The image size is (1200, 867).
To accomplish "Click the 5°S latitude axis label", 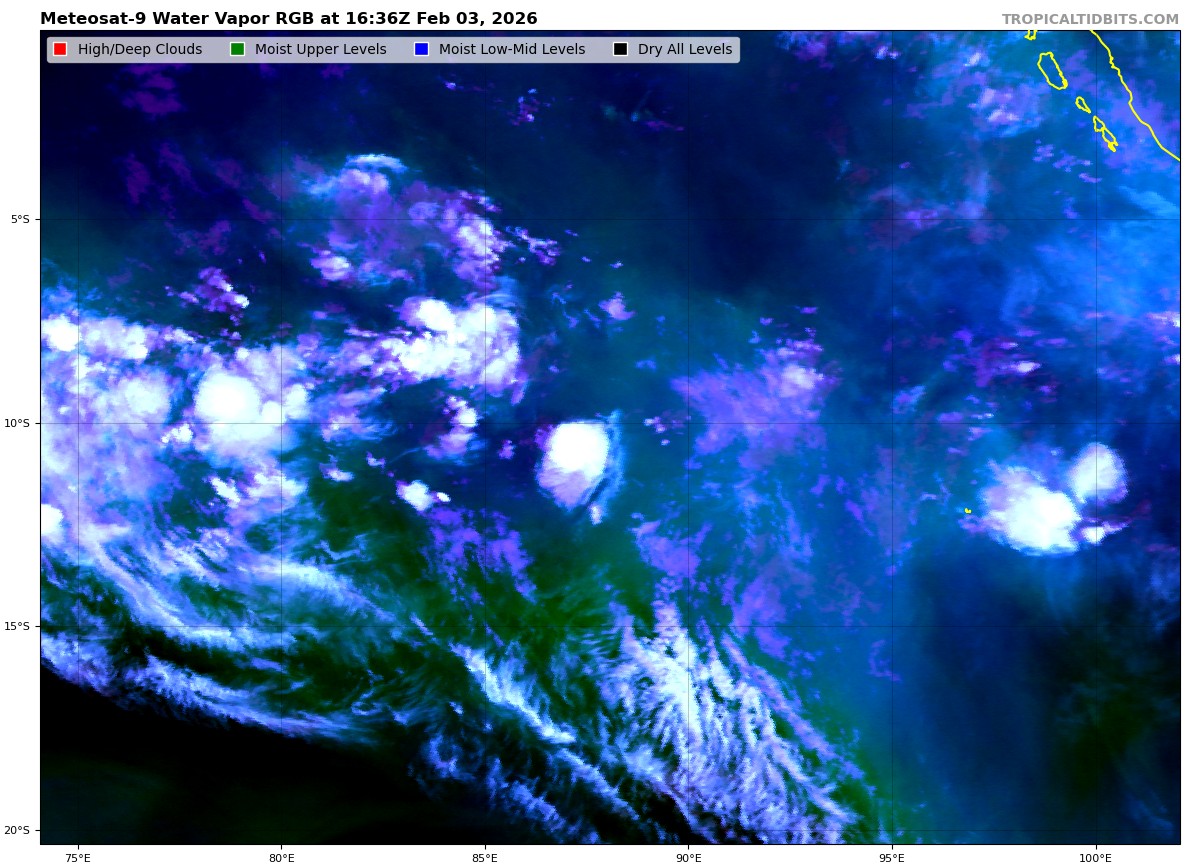I will coord(20,220).
